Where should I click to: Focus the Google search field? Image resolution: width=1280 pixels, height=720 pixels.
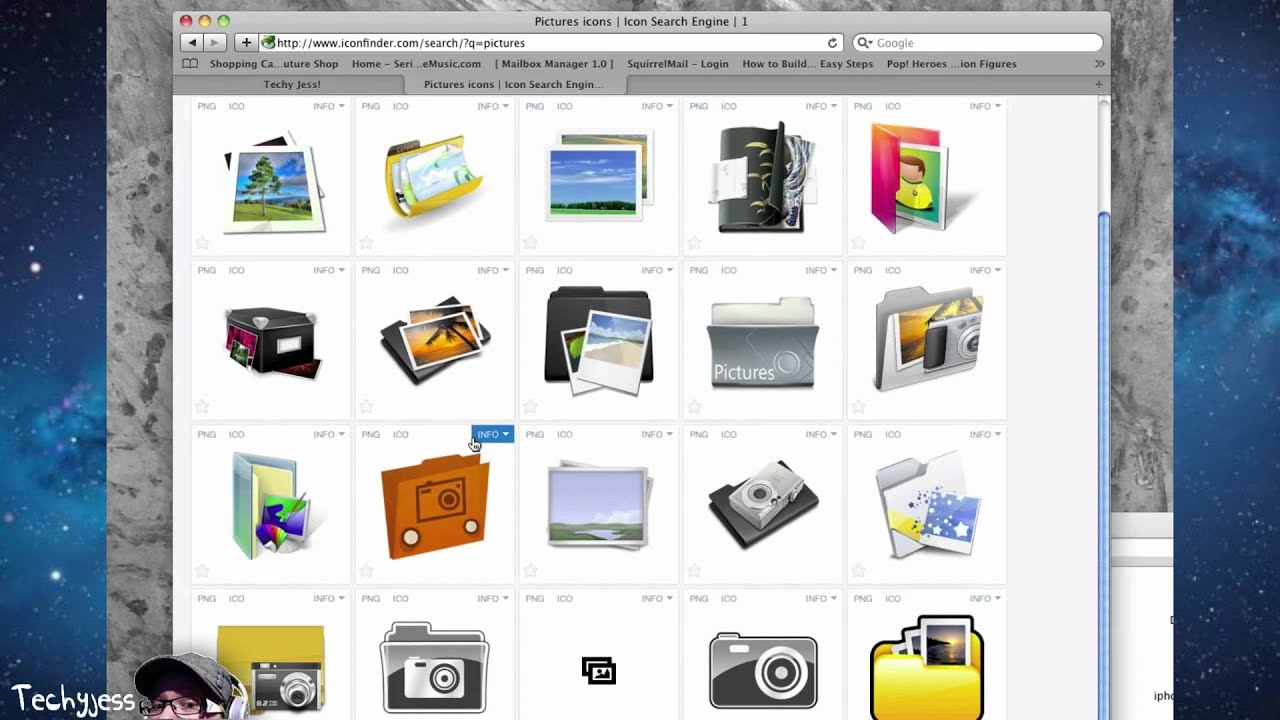click(x=978, y=43)
